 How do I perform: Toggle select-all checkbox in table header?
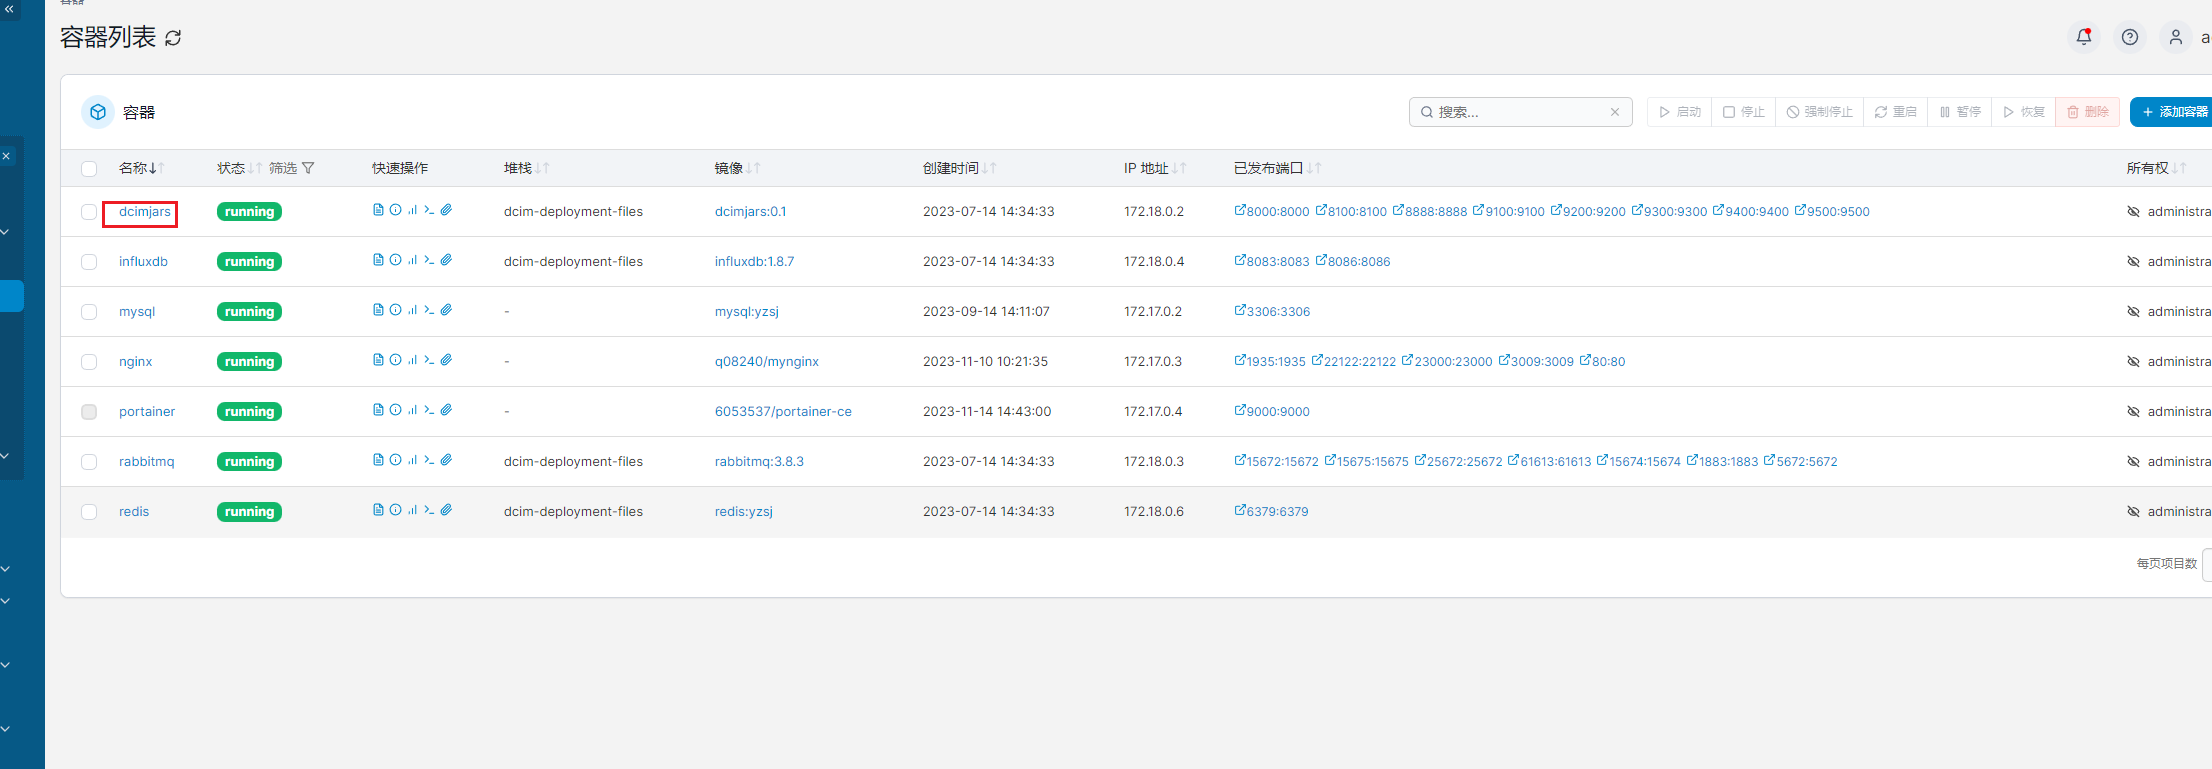[x=89, y=168]
